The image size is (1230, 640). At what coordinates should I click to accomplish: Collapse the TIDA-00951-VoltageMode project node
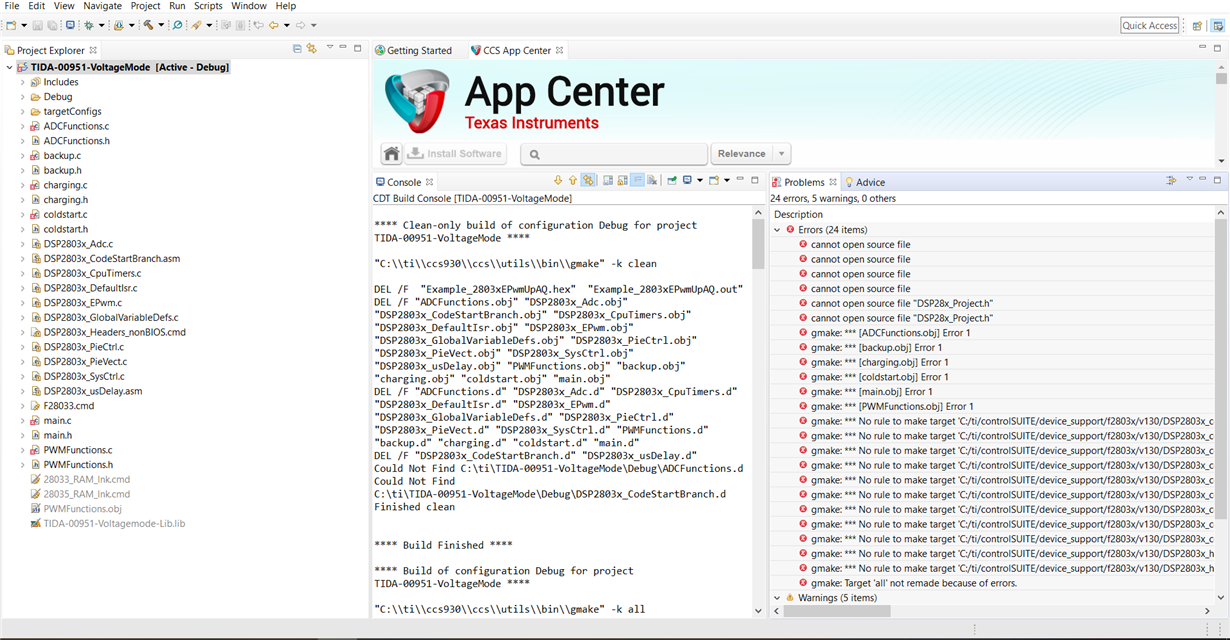[x=9, y=67]
